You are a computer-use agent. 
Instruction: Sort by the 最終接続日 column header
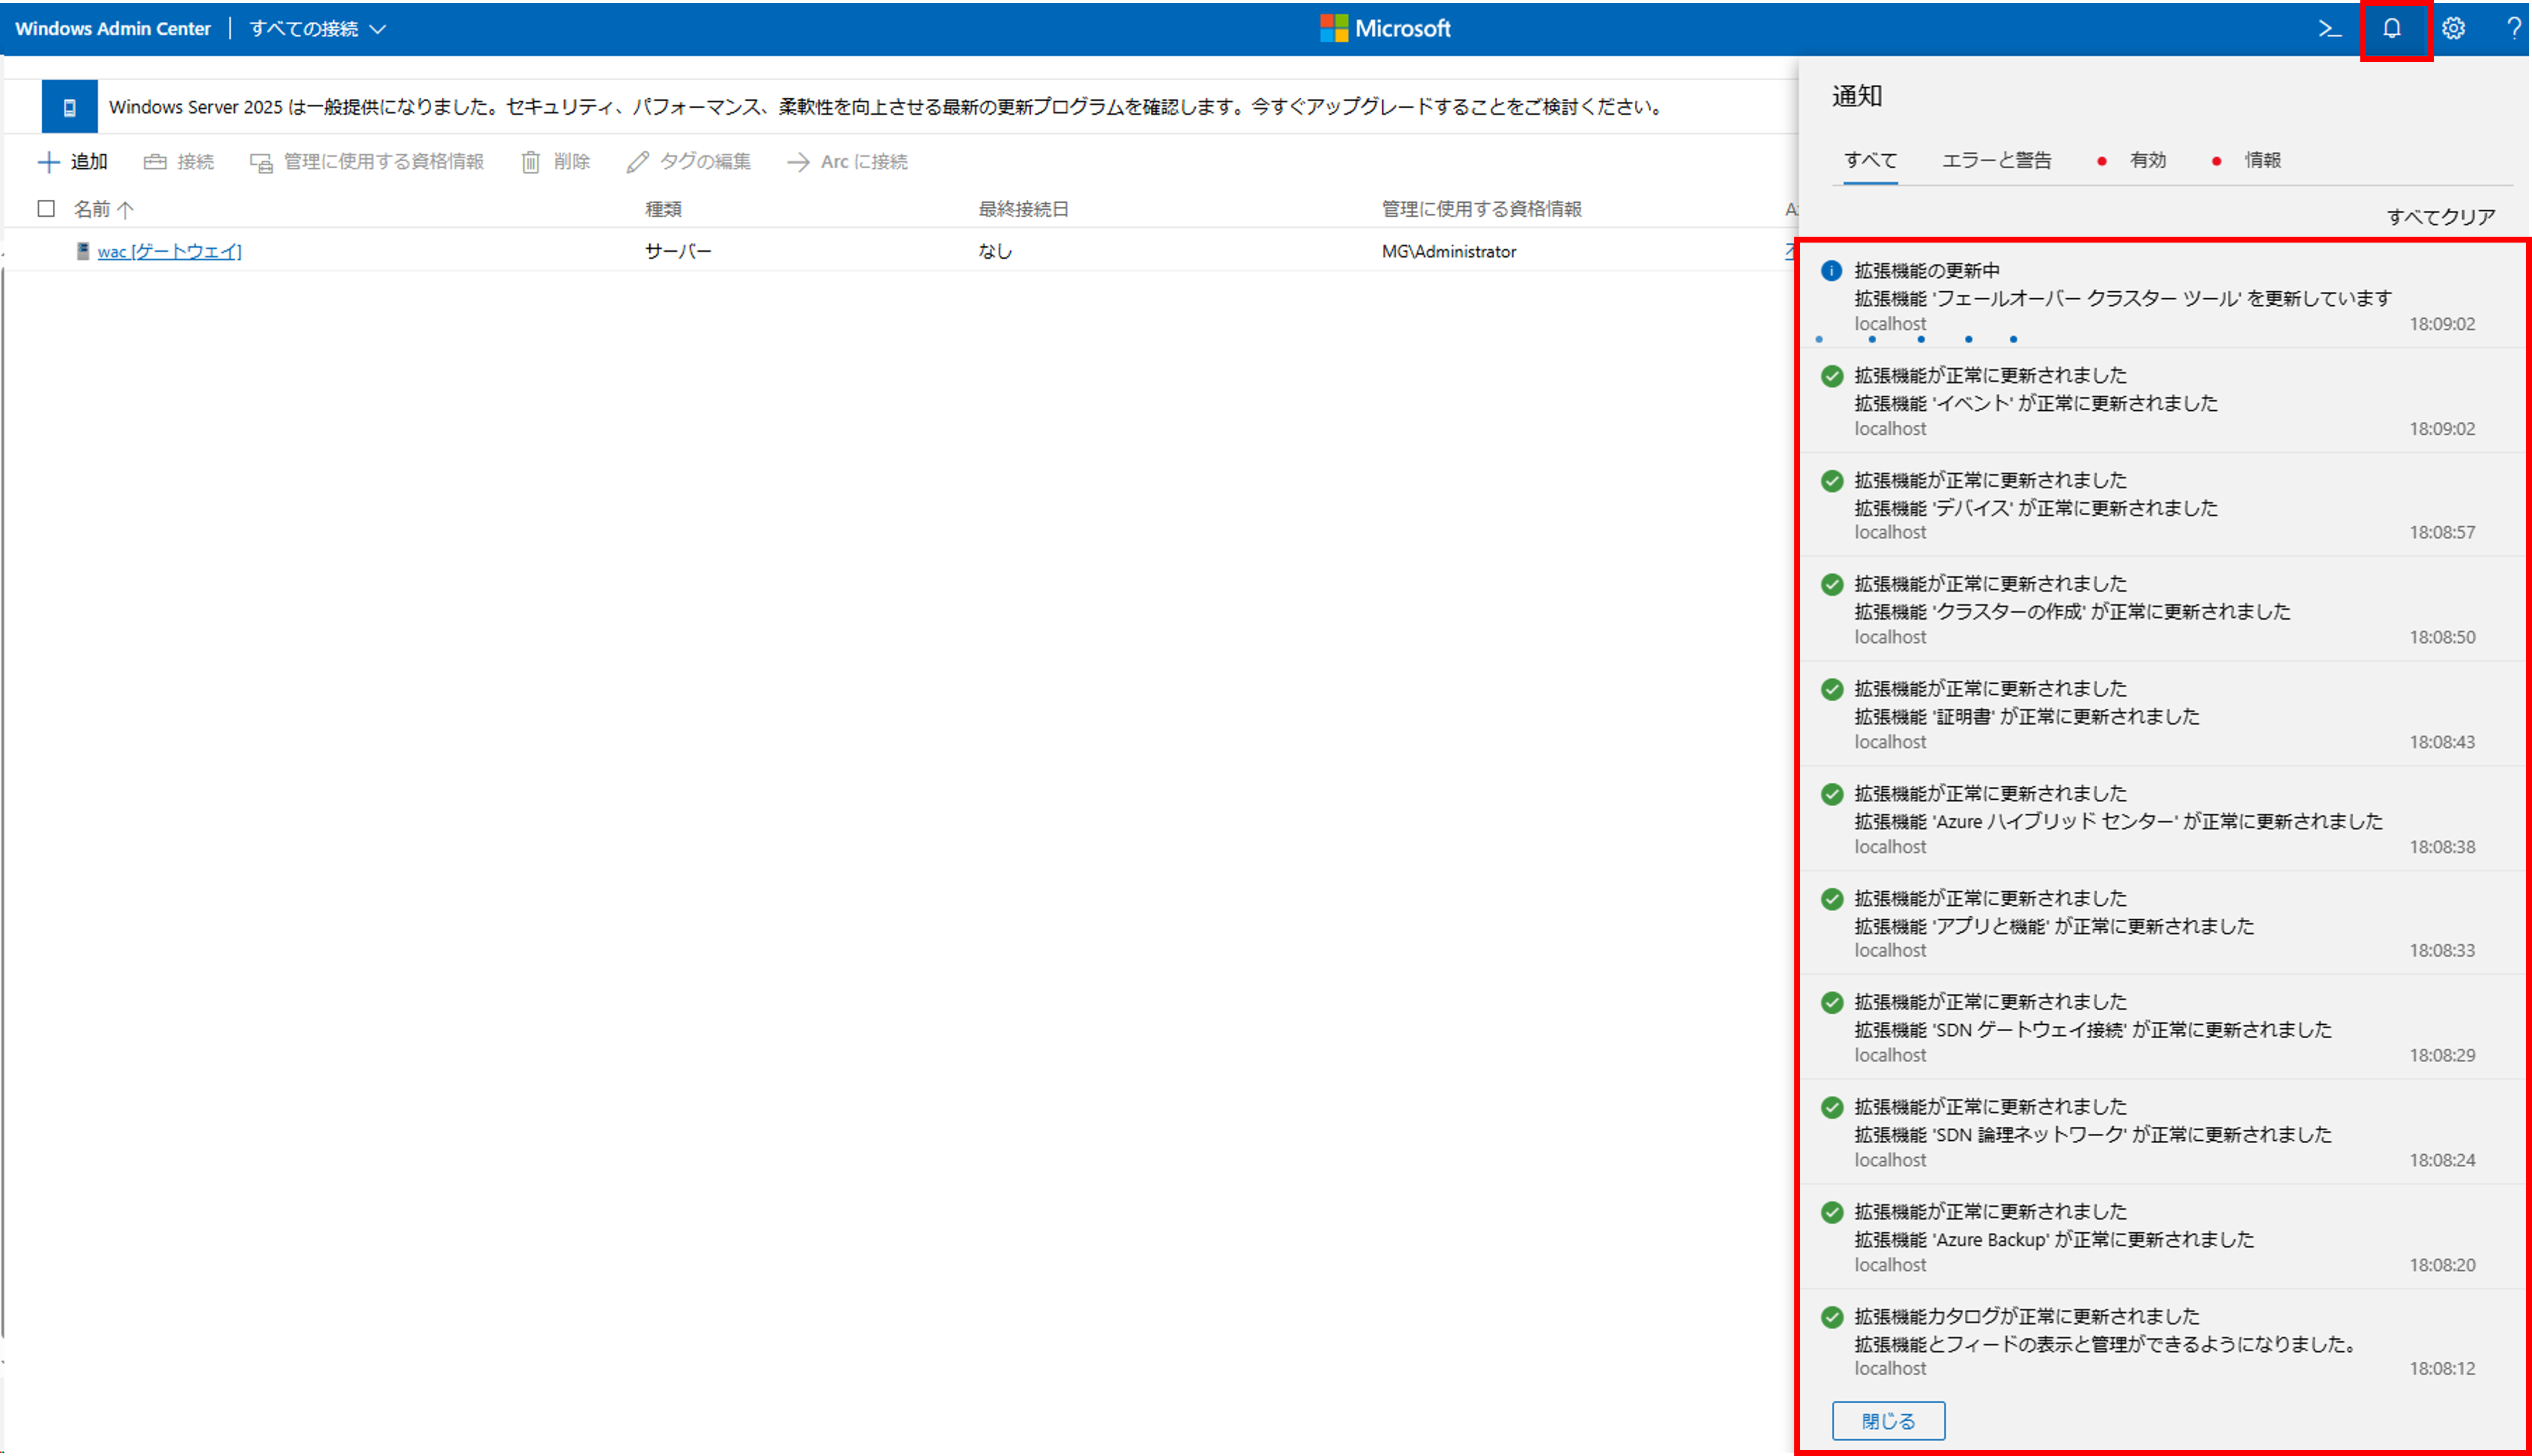pyautogui.click(x=1023, y=209)
